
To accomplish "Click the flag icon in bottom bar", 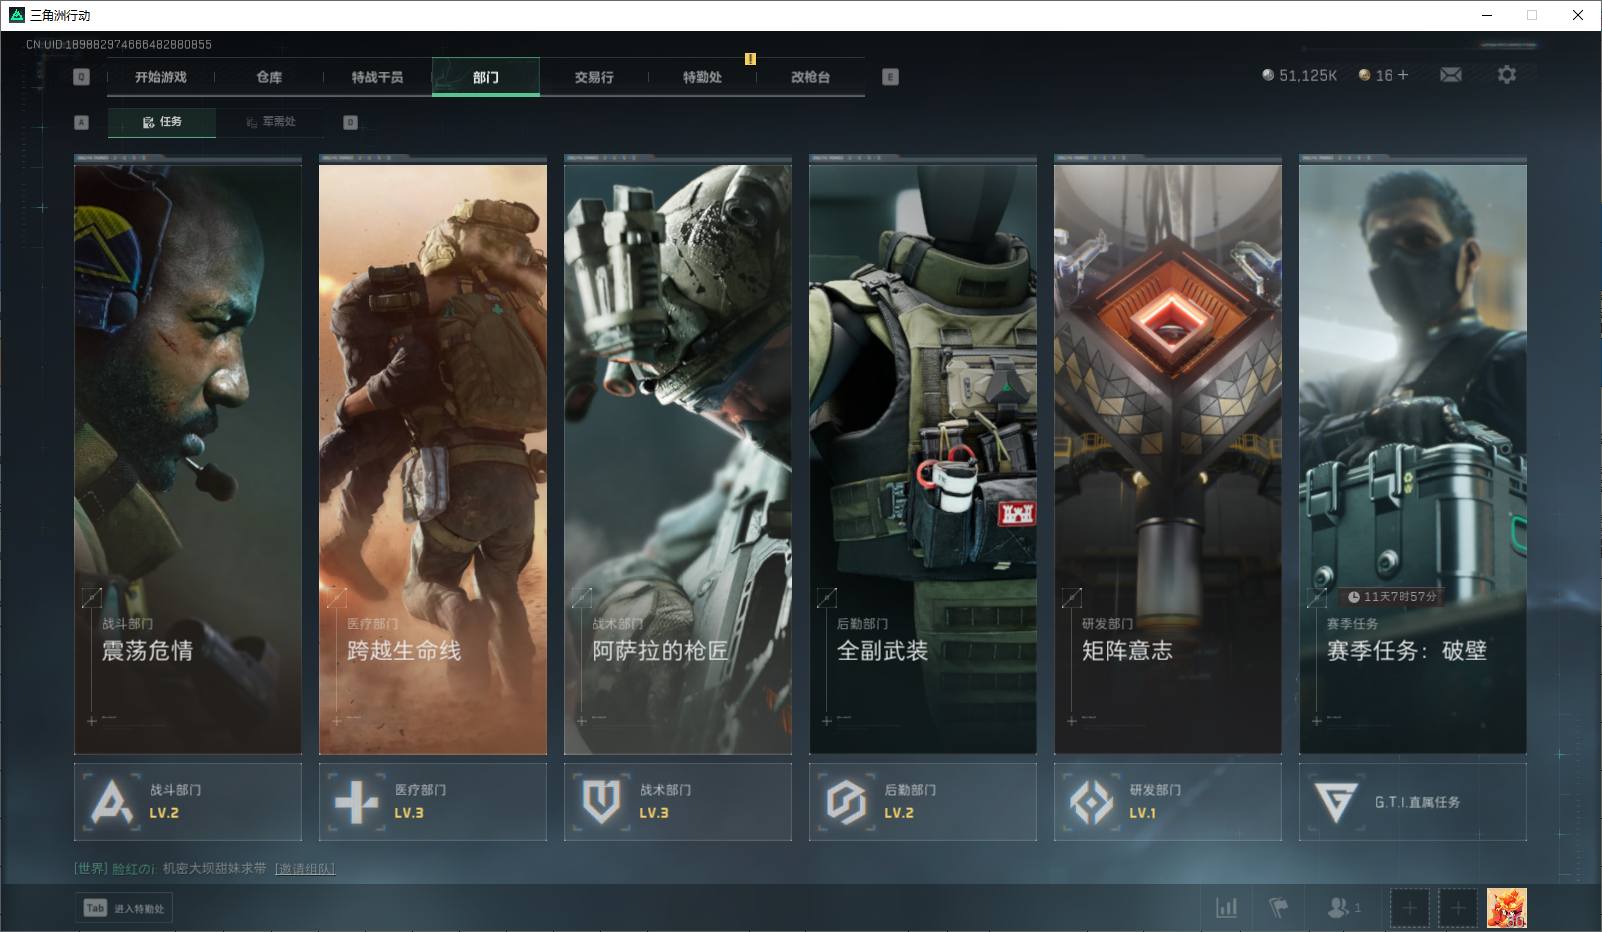I will (x=1278, y=908).
